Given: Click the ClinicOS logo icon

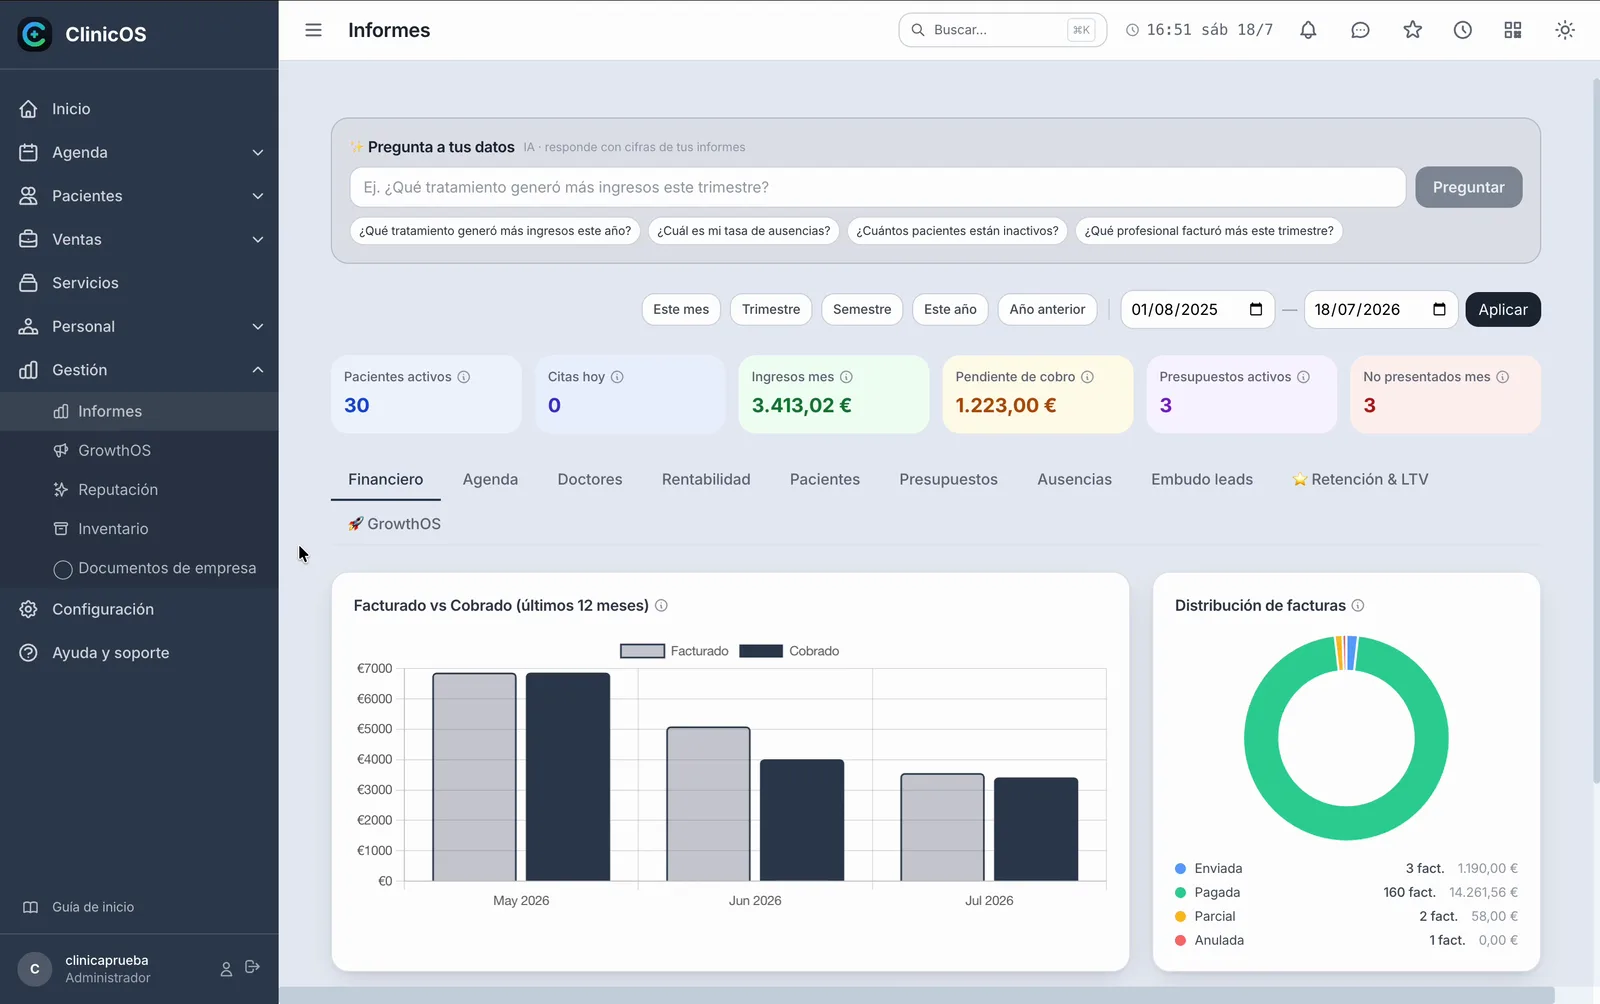Looking at the screenshot, I should [x=35, y=34].
